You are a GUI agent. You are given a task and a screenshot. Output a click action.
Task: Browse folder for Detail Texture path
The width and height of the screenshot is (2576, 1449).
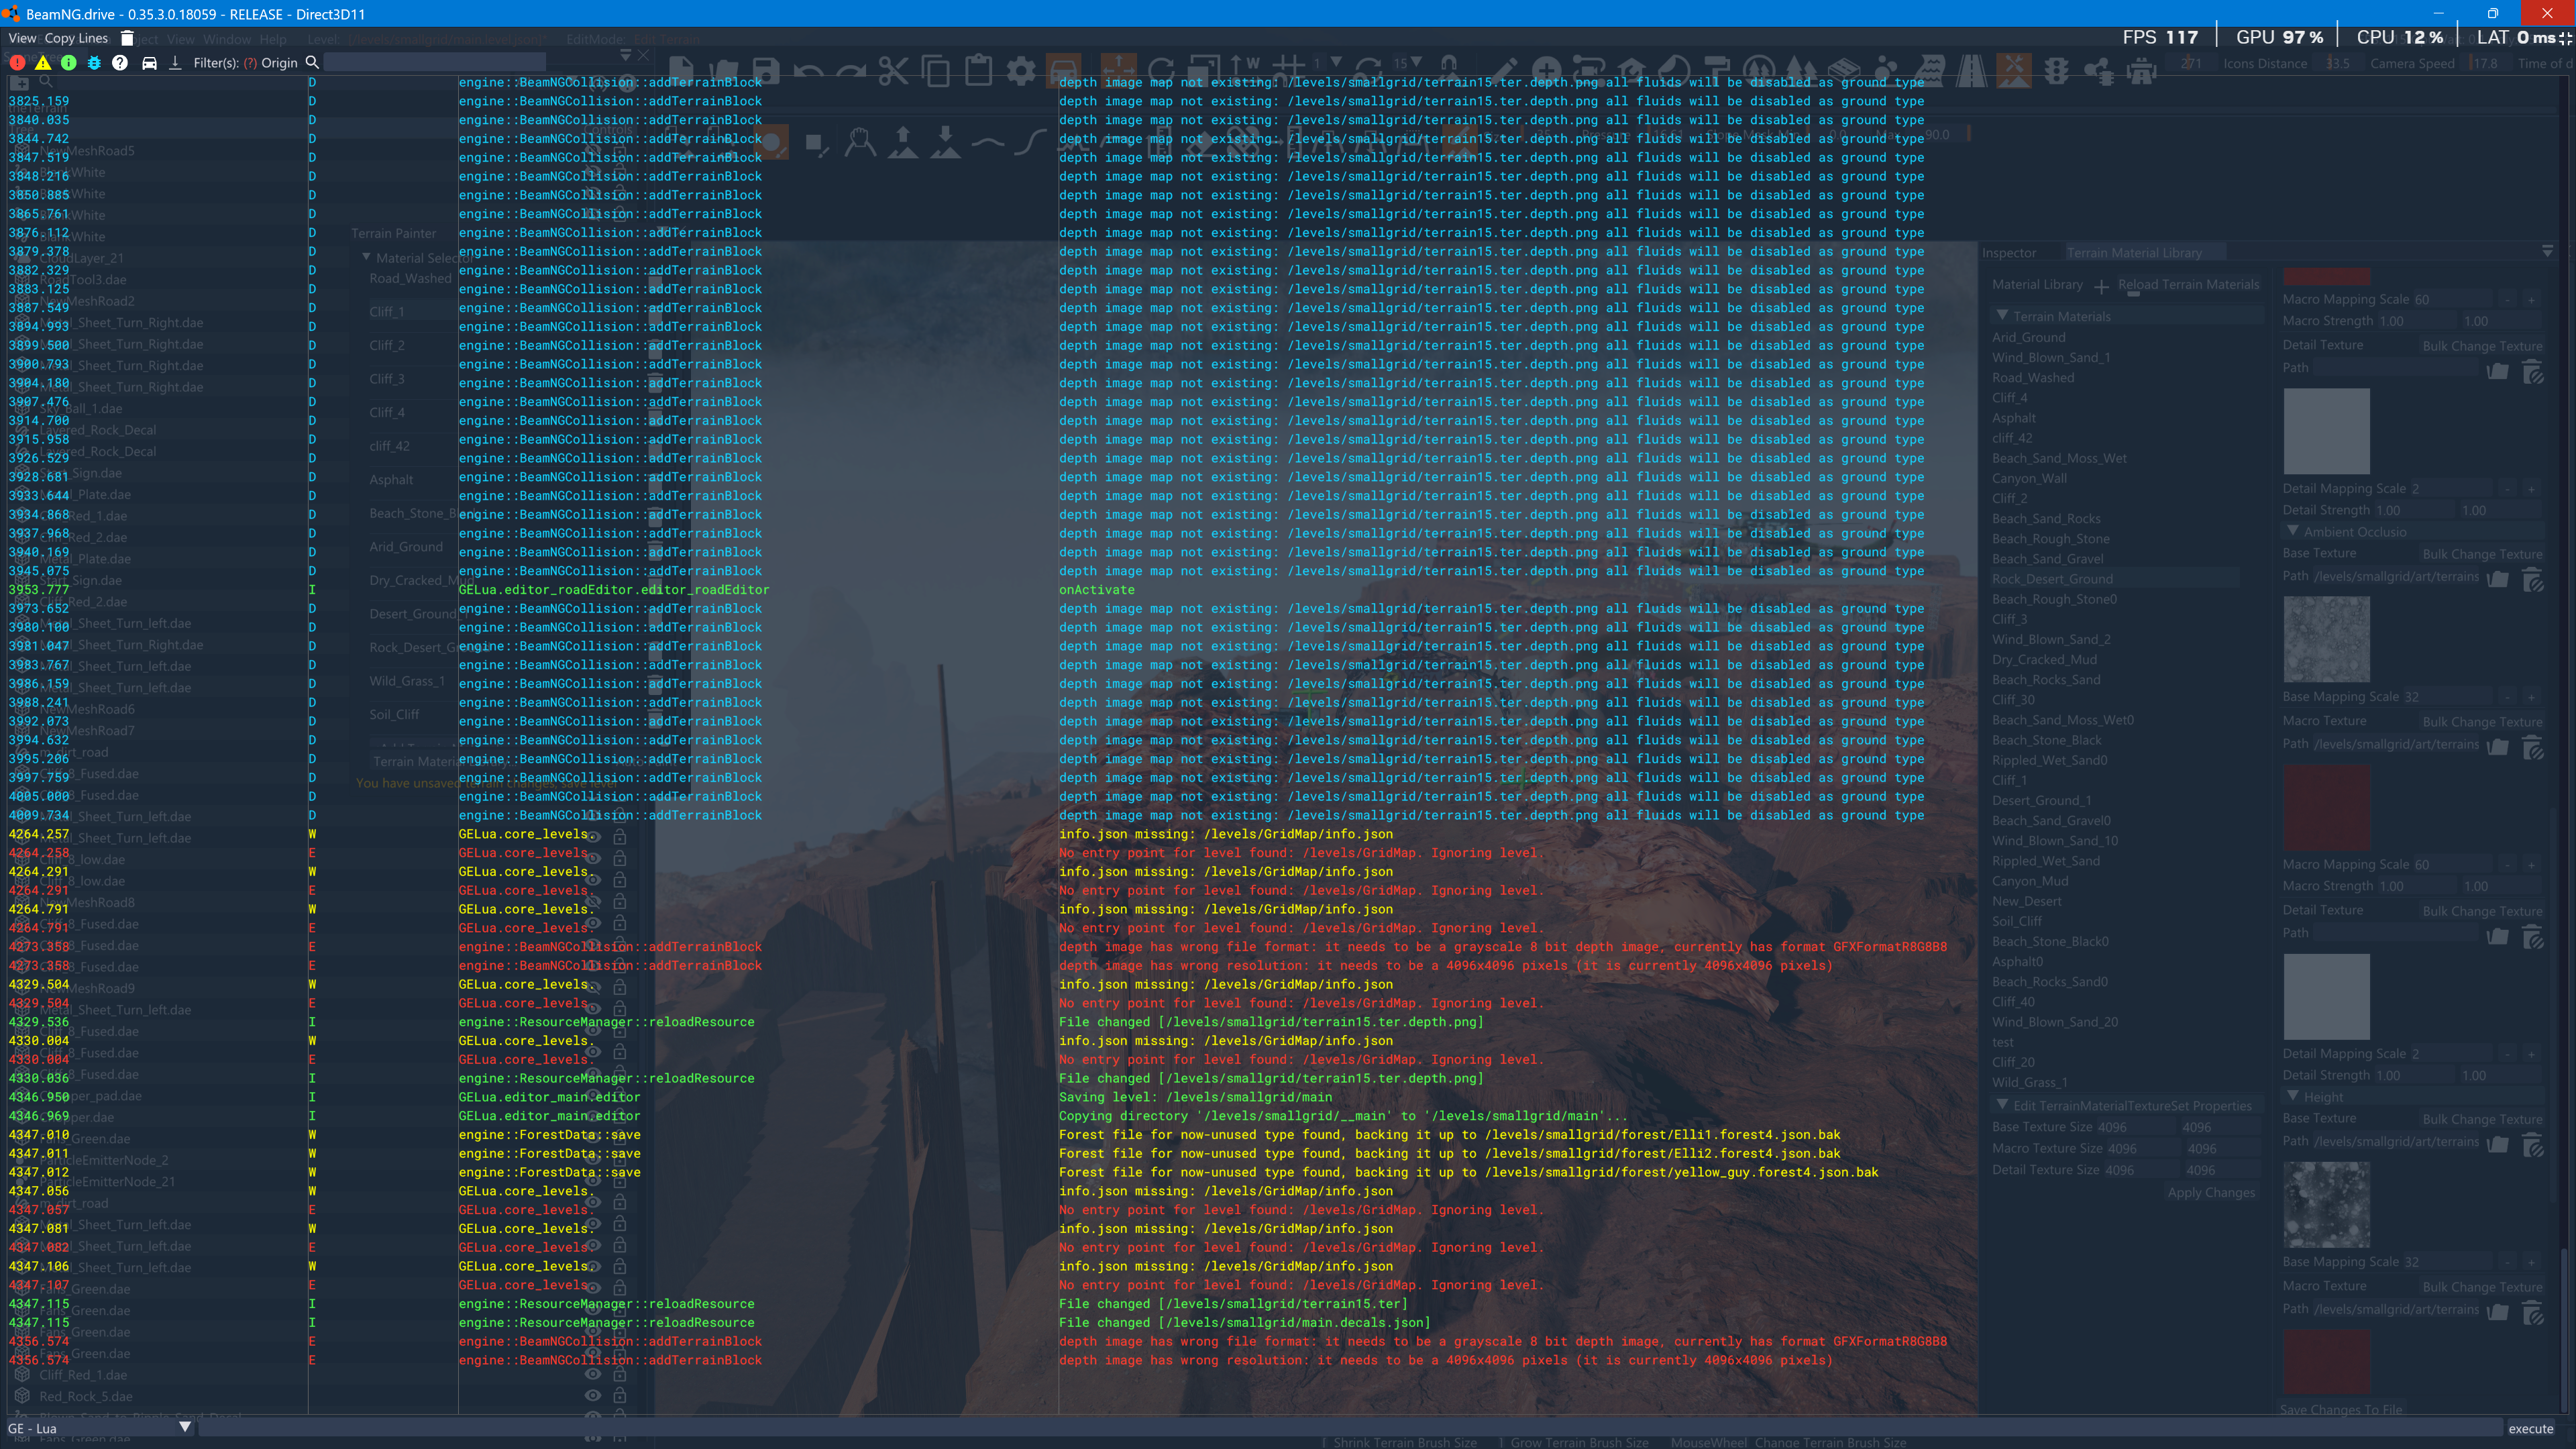pos(2497,372)
